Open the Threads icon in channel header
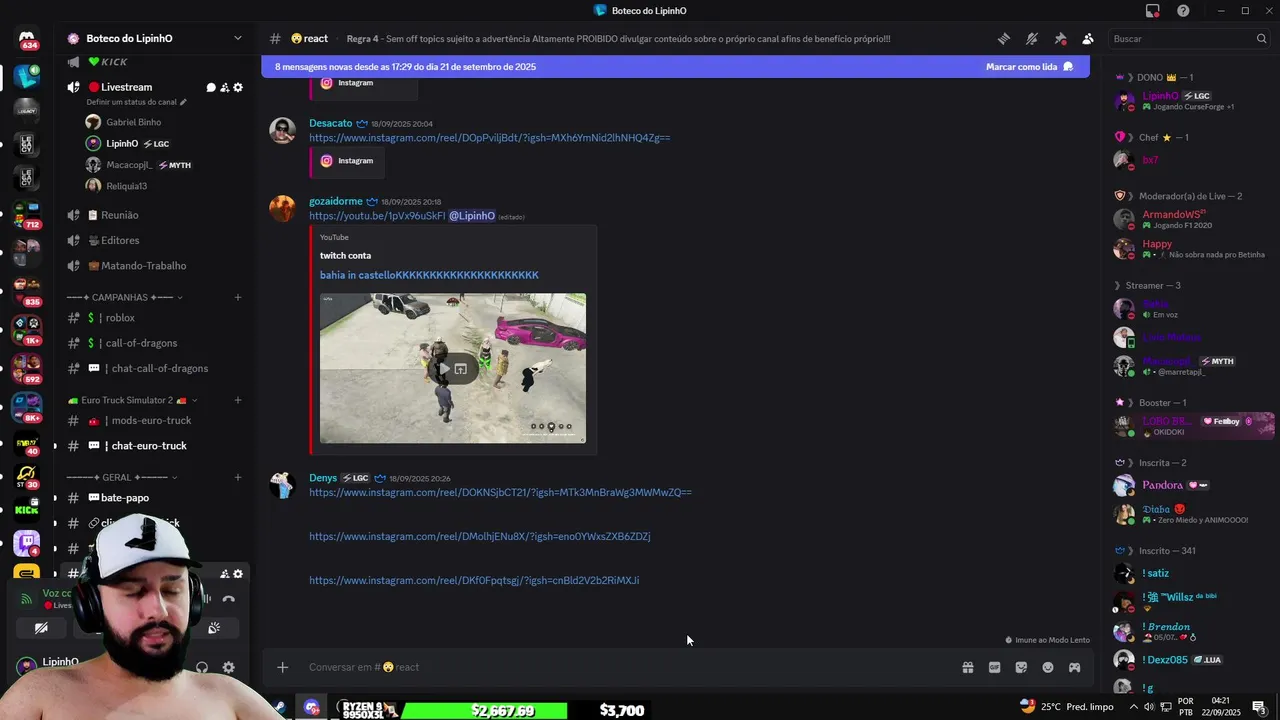Screen dimensions: 1280x720 click(1003, 39)
